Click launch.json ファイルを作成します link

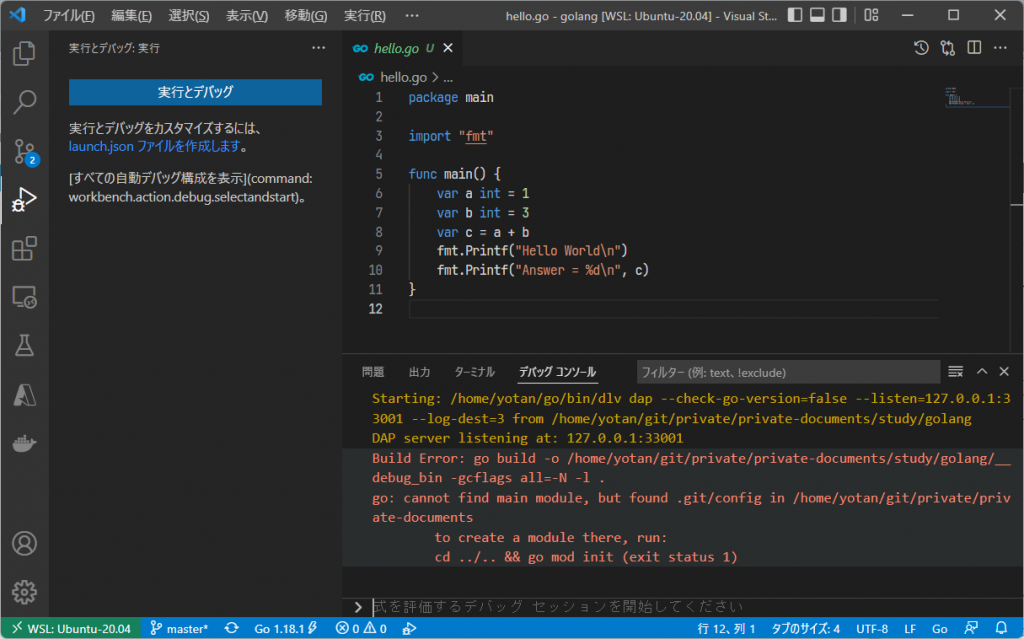155,146
